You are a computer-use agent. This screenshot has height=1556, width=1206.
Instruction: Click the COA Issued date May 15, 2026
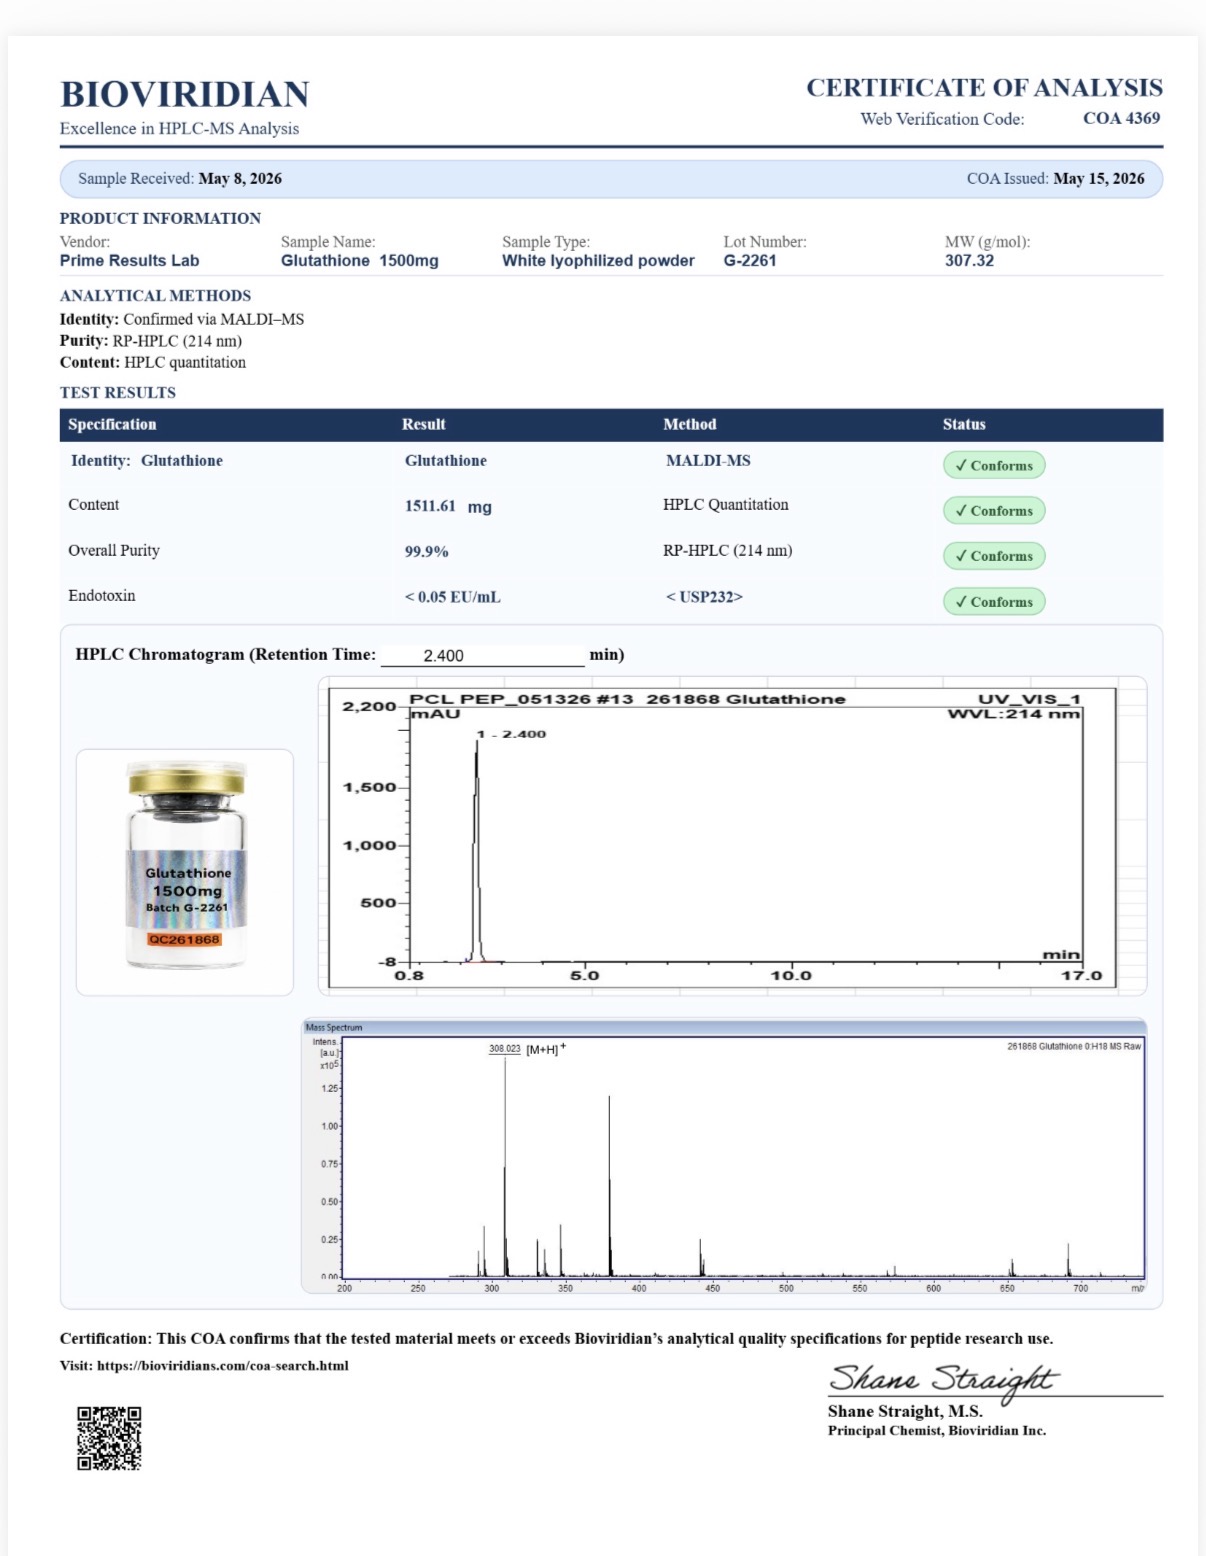click(x=1099, y=178)
